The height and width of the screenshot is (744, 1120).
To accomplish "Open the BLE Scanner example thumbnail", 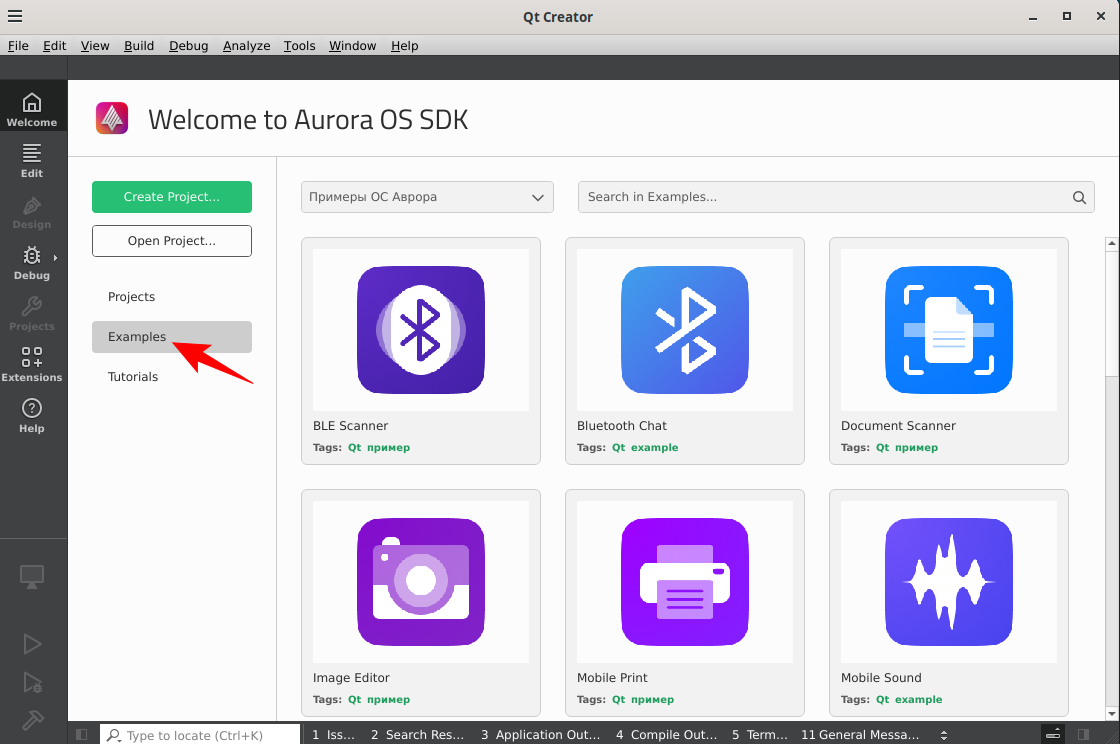I will coord(421,330).
